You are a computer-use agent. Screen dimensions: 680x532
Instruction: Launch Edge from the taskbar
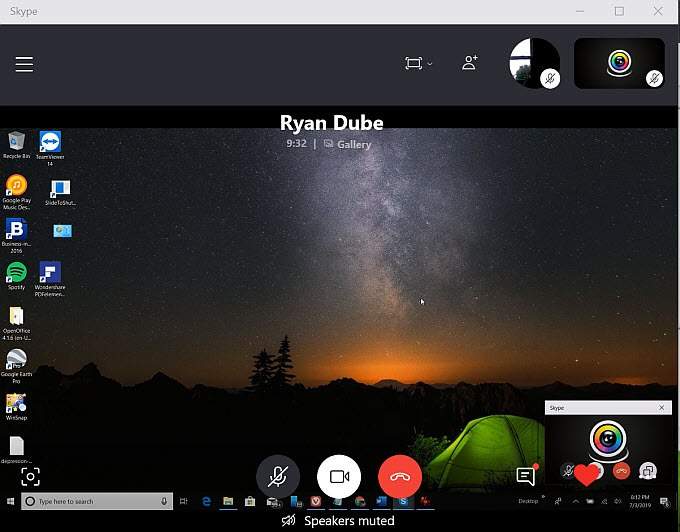[206, 501]
